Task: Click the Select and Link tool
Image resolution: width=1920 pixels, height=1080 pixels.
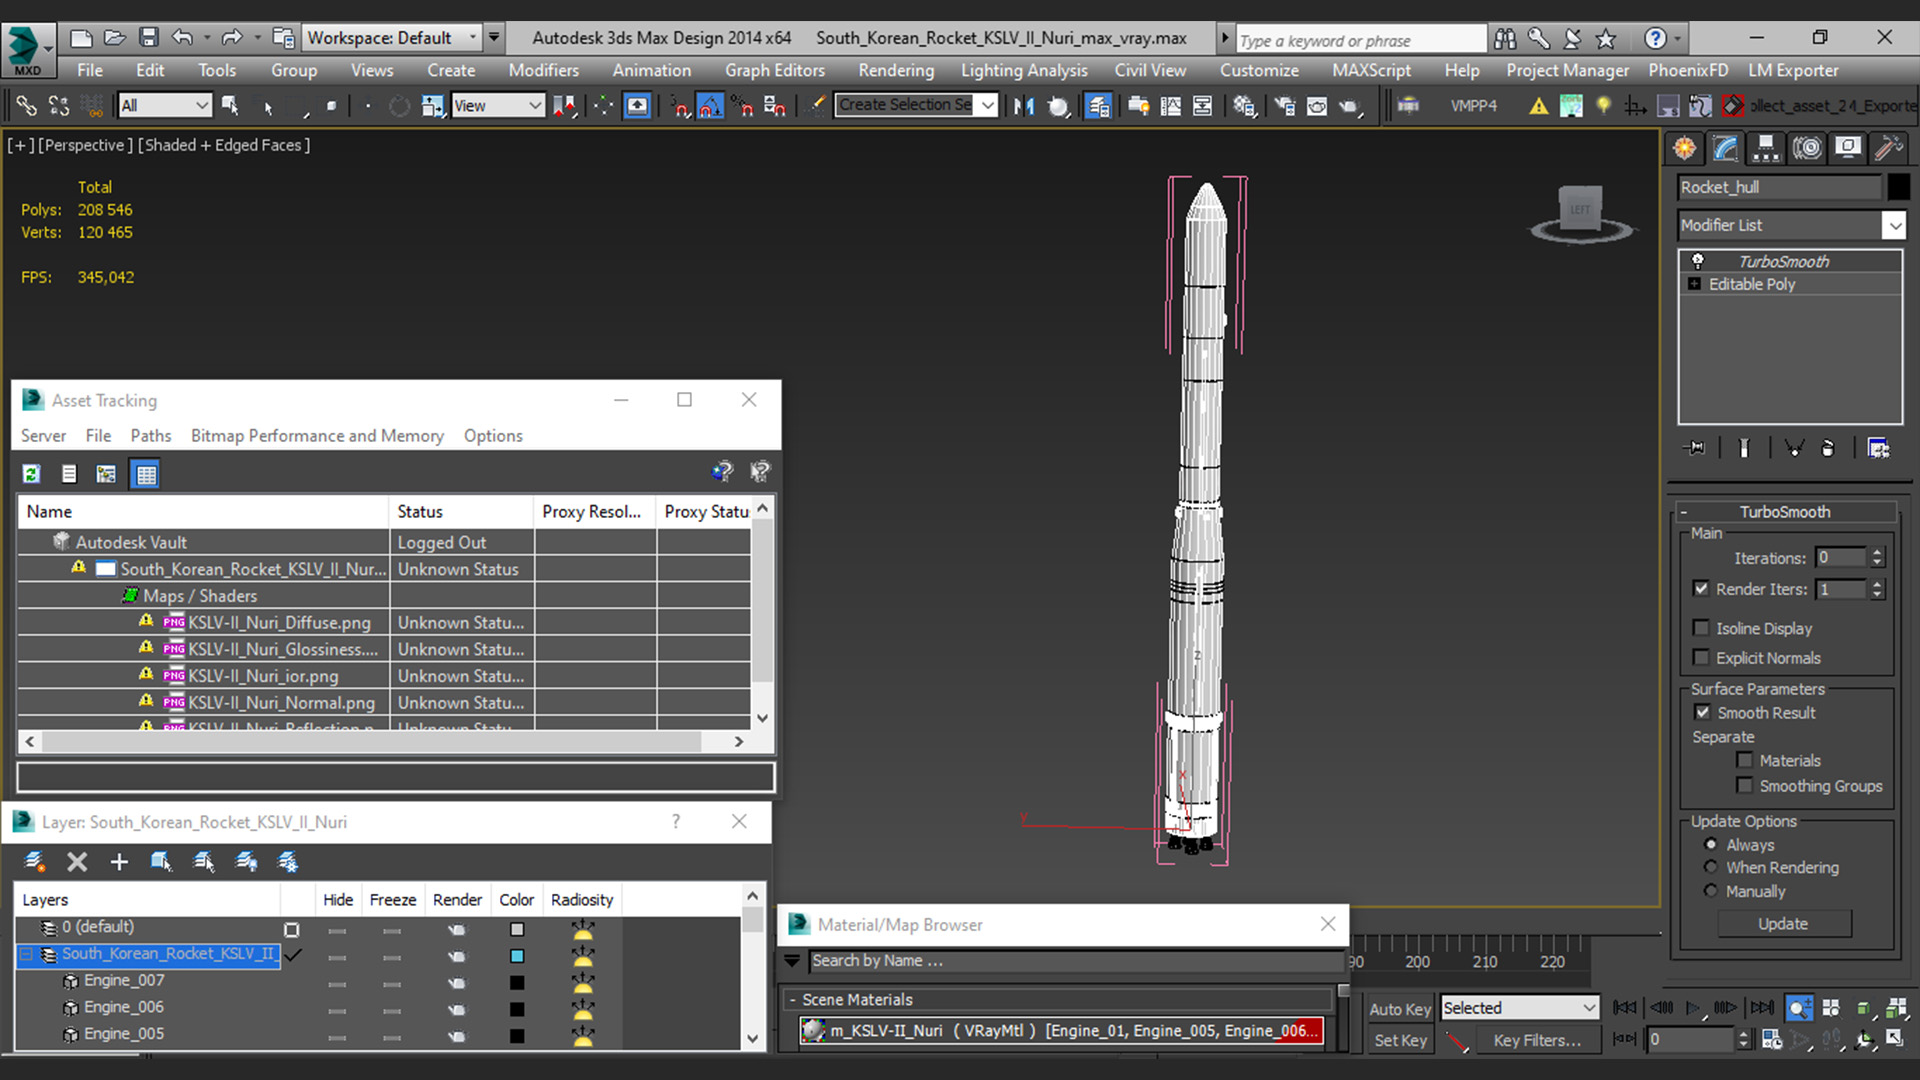Action: tap(26, 105)
